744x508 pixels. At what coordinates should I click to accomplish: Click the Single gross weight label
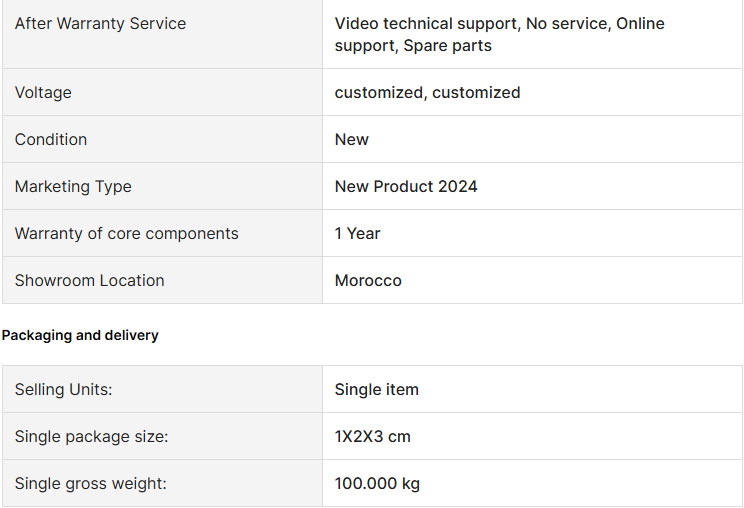(x=91, y=483)
